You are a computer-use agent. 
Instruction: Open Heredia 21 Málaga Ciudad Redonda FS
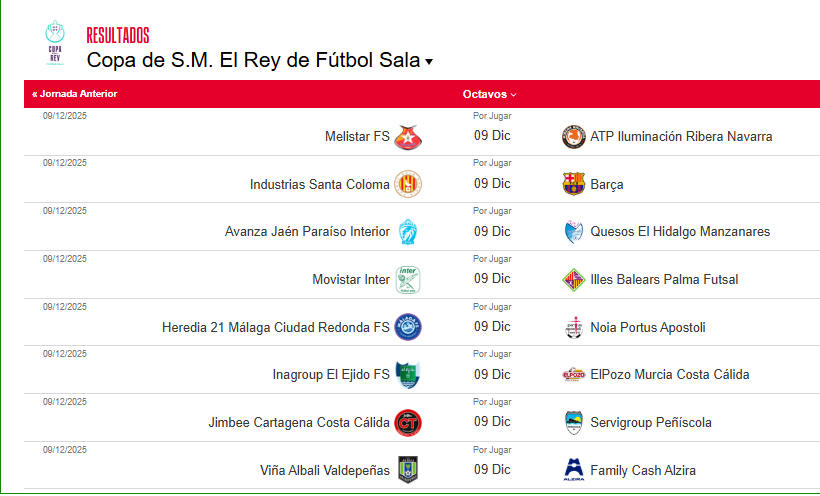276,327
